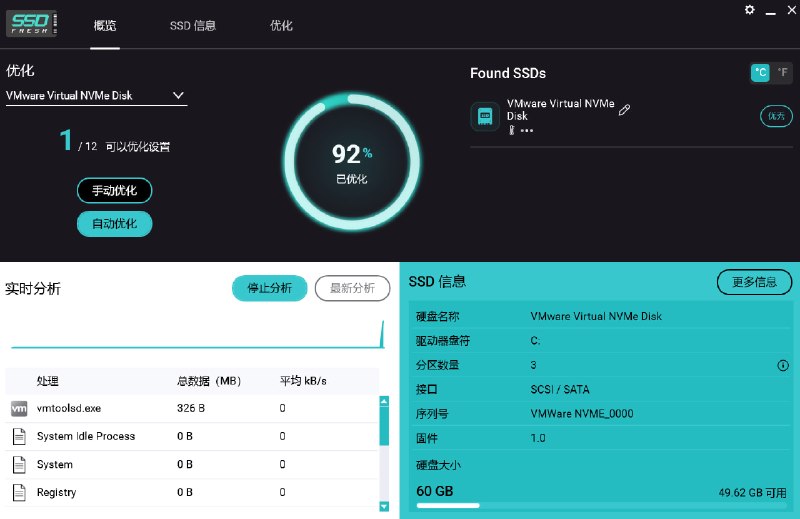800x519 pixels.
Task: Close the SSD Fresh window
Action: coord(792,10)
